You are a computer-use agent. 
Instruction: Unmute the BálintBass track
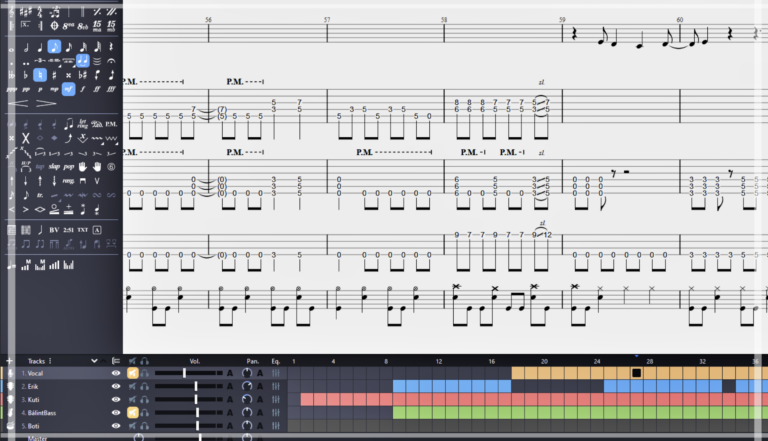click(x=132, y=412)
